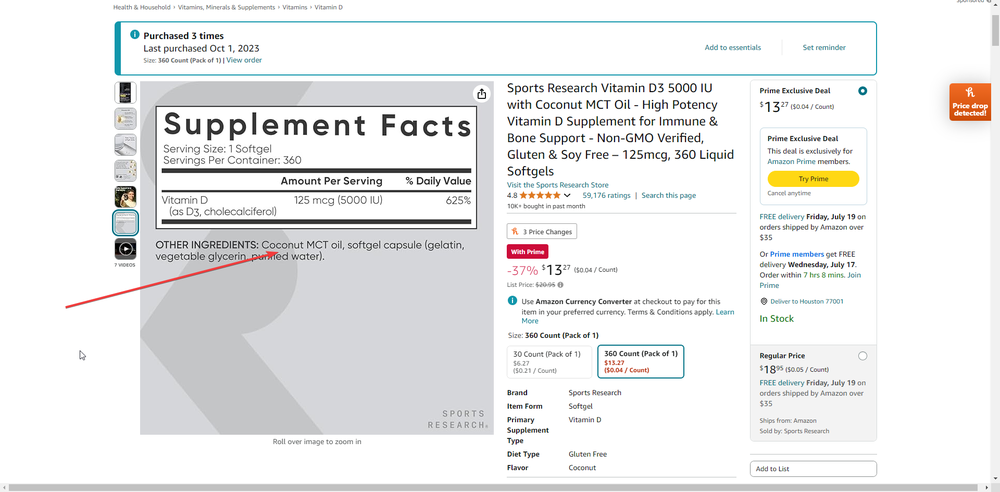The width and height of the screenshot is (1000, 492).
Task: Expand the ratings breakdown chevron
Action: pyautogui.click(x=567, y=195)
